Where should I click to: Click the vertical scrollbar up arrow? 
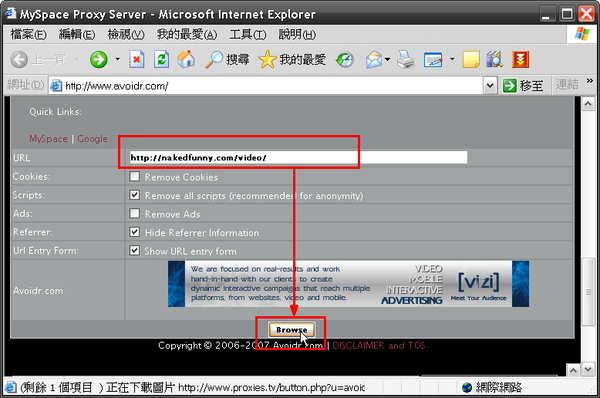pos(588,104)
